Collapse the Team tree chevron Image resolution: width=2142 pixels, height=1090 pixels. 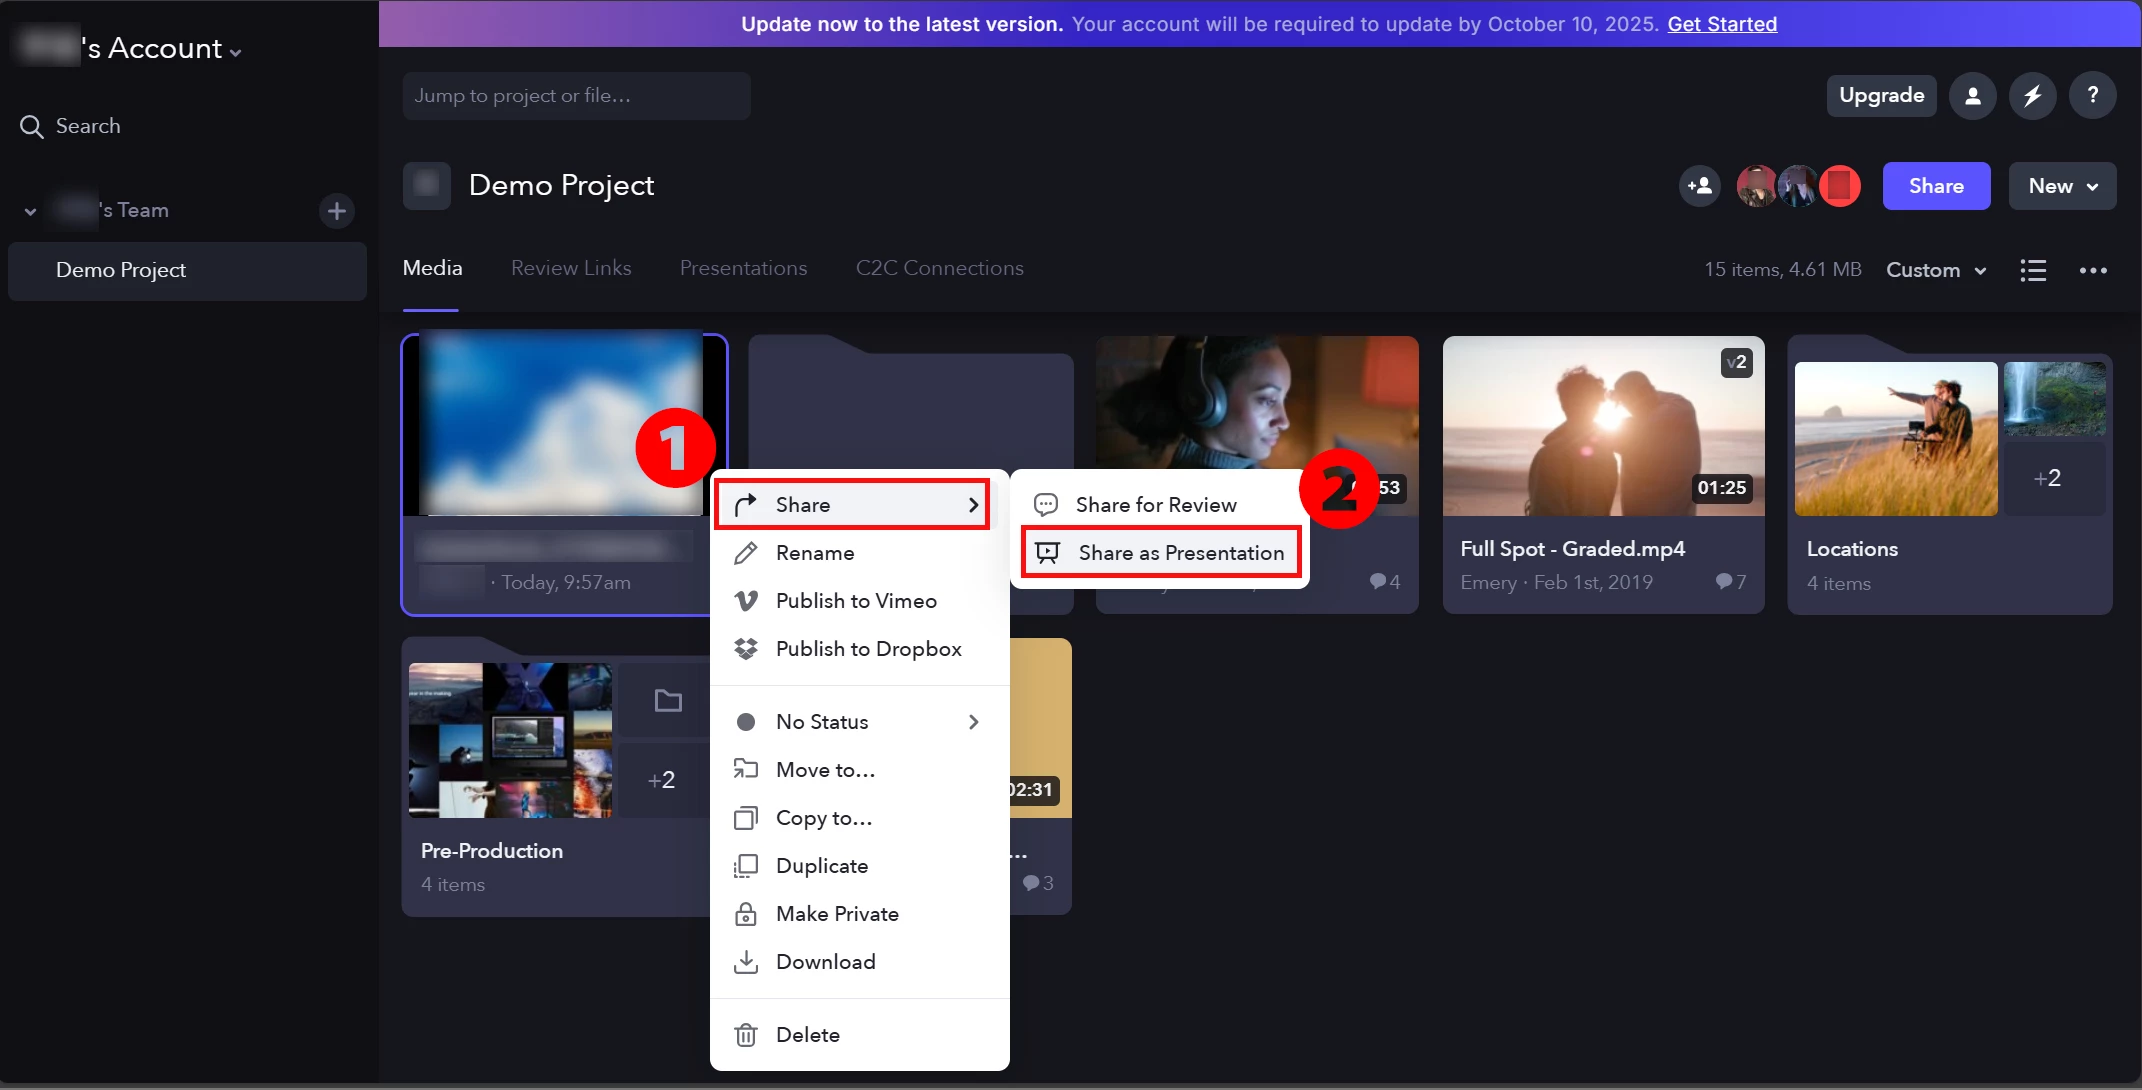point(30,211)
